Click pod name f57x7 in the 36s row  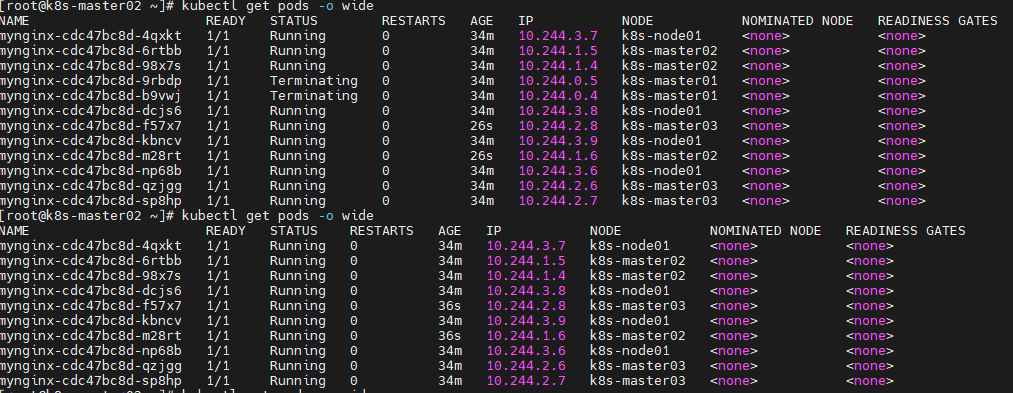pyautogui.click(x=90, y=306)
